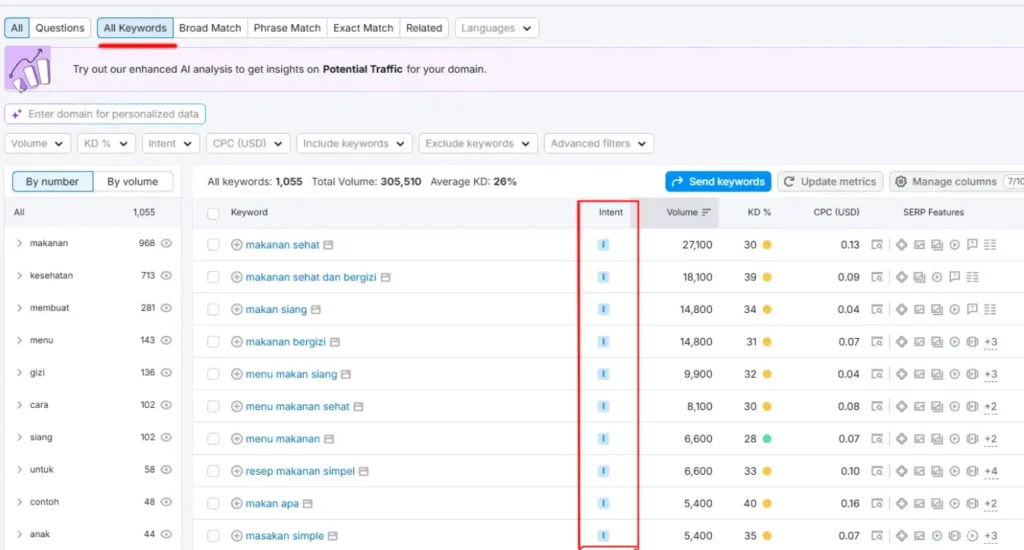
Task: Open SERP snapshot icon beside makanan bergizi
Action: click(335, 342)
